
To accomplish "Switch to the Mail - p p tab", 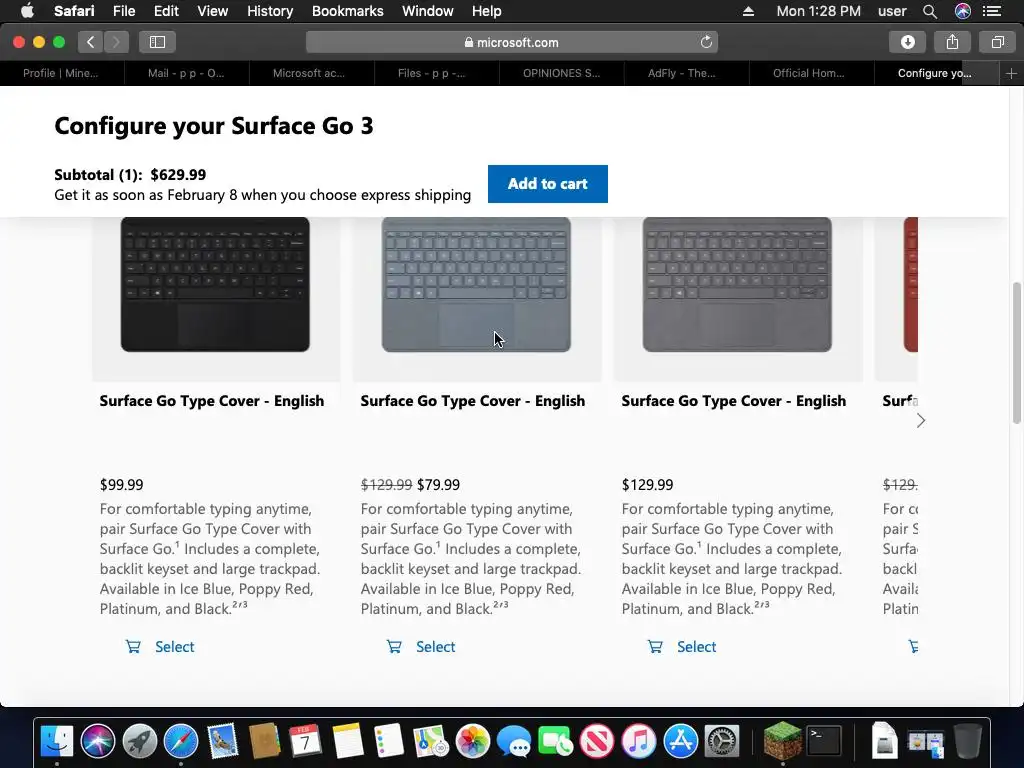I will click(186, 73).
